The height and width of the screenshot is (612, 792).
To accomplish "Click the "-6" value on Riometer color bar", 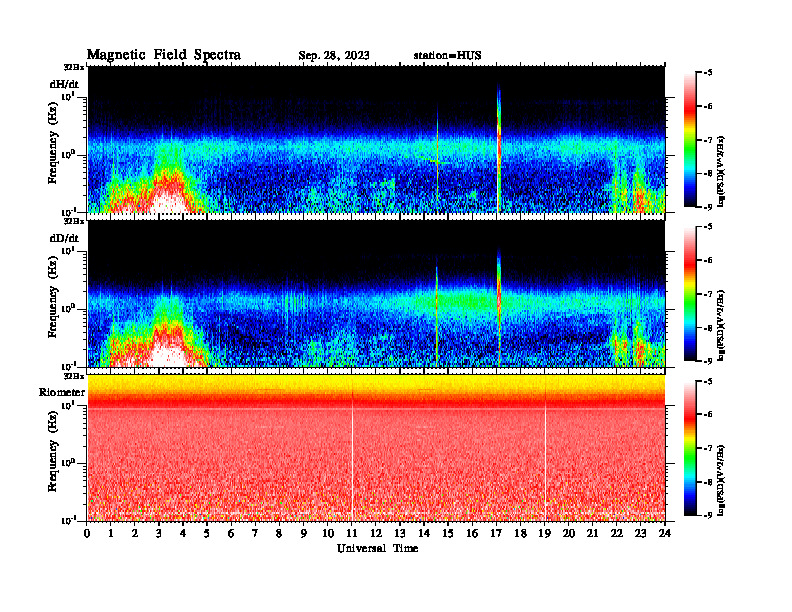I will 708,415.
